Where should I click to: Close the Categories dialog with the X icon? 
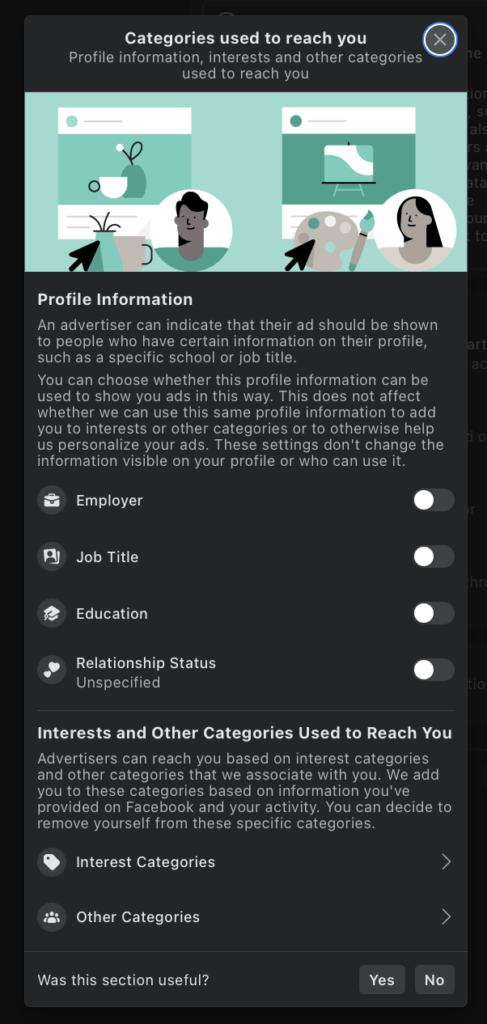click(440, 40)
